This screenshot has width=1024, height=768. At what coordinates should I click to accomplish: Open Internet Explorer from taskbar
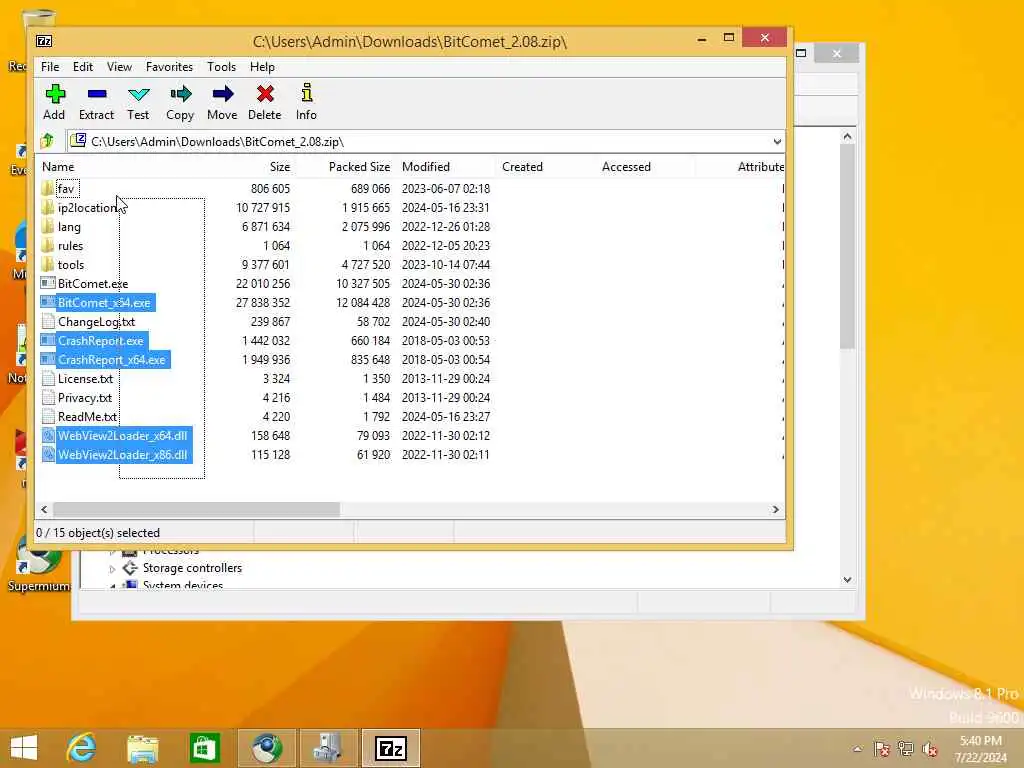tap(82, 748)
